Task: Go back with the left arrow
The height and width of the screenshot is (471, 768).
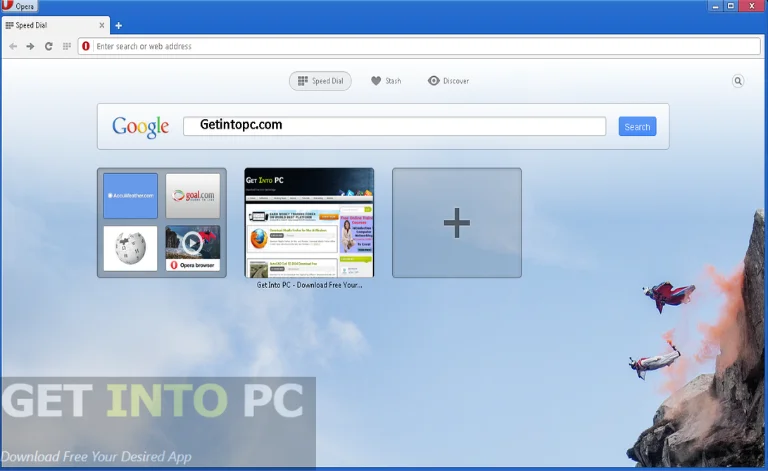Action: click(x=13, y=46)
